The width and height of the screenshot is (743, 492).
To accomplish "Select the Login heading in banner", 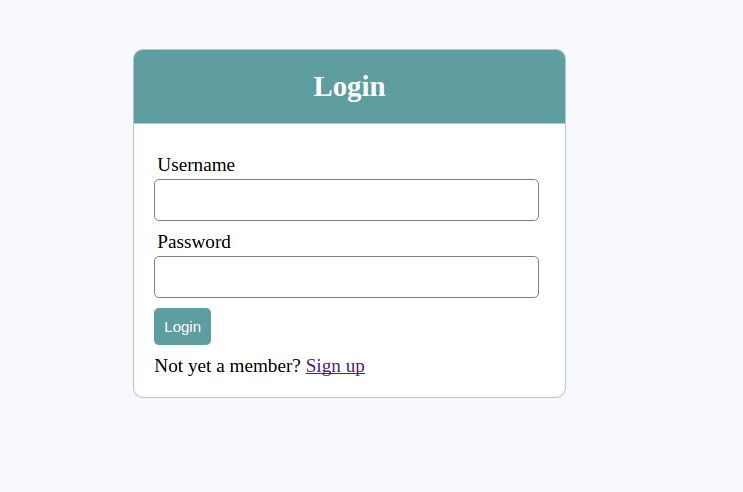I will pos(350,87).
